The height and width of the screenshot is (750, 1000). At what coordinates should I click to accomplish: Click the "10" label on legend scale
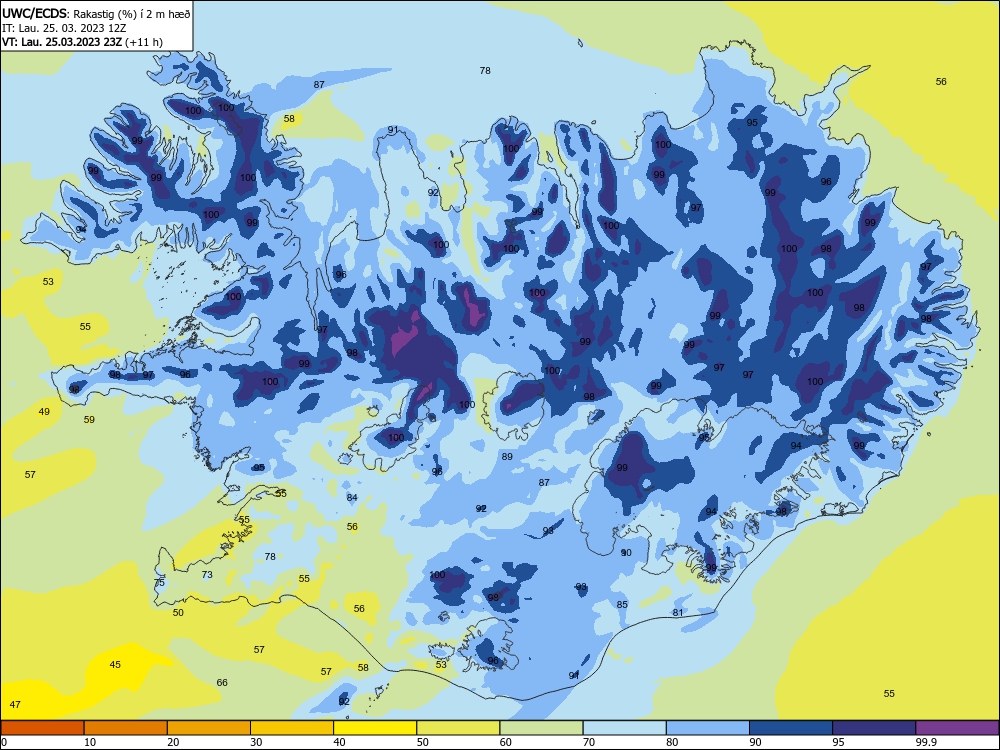coord(90,742)
